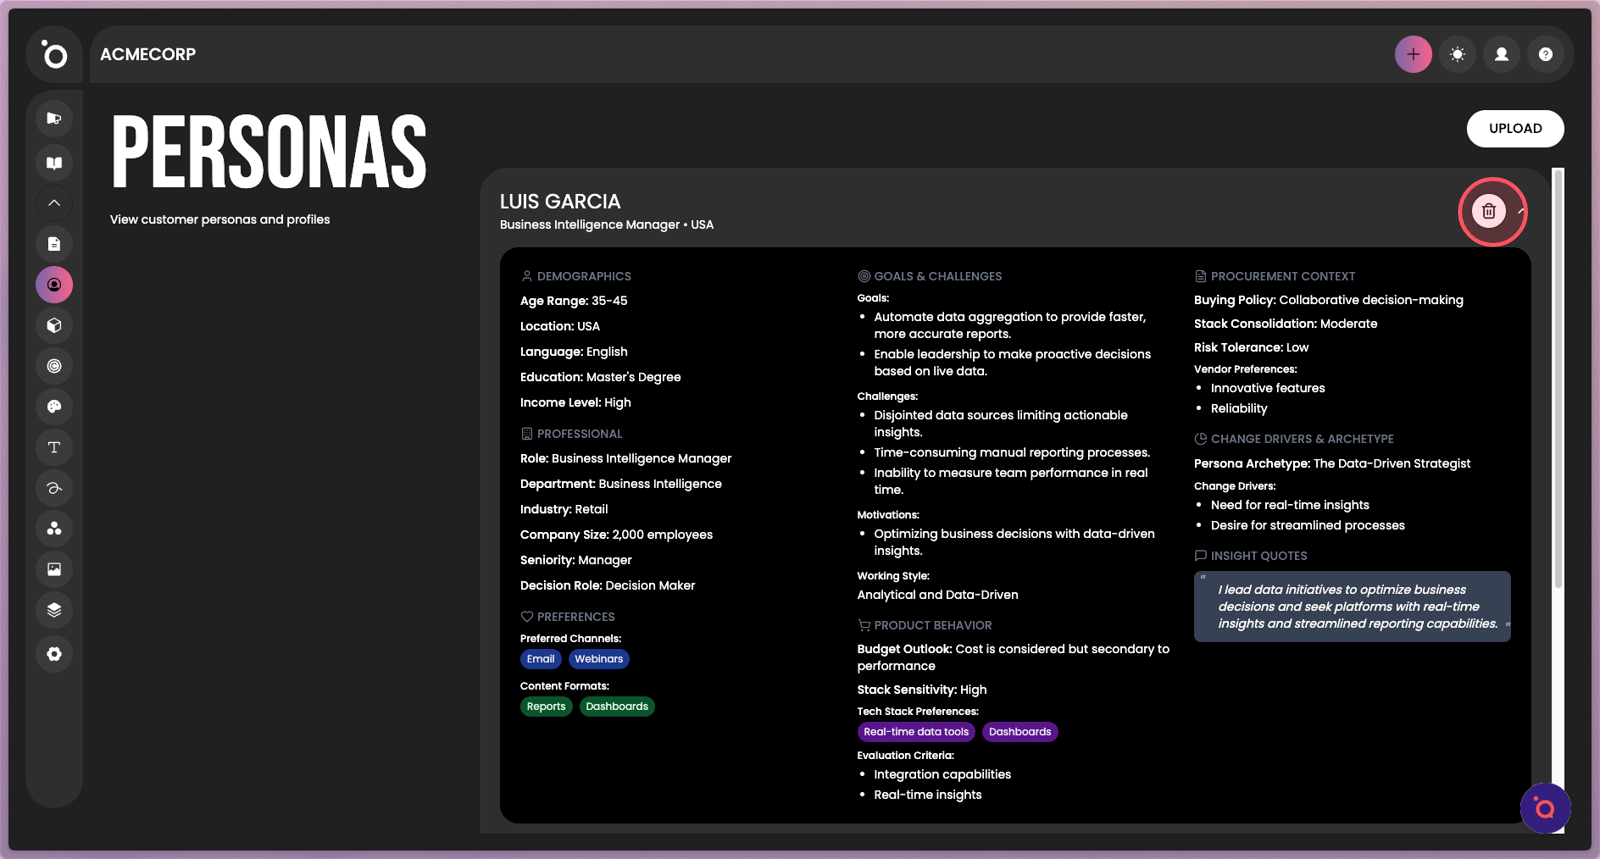Open the image gallery icon in sidebar
Screen dimensions: 1600x859
(x=54, y=569)
